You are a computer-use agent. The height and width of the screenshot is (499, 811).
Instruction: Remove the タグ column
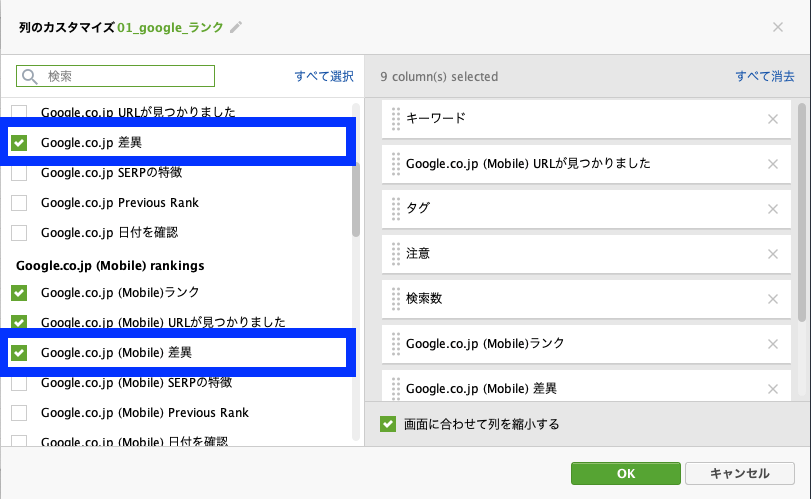tap(773, 209)
